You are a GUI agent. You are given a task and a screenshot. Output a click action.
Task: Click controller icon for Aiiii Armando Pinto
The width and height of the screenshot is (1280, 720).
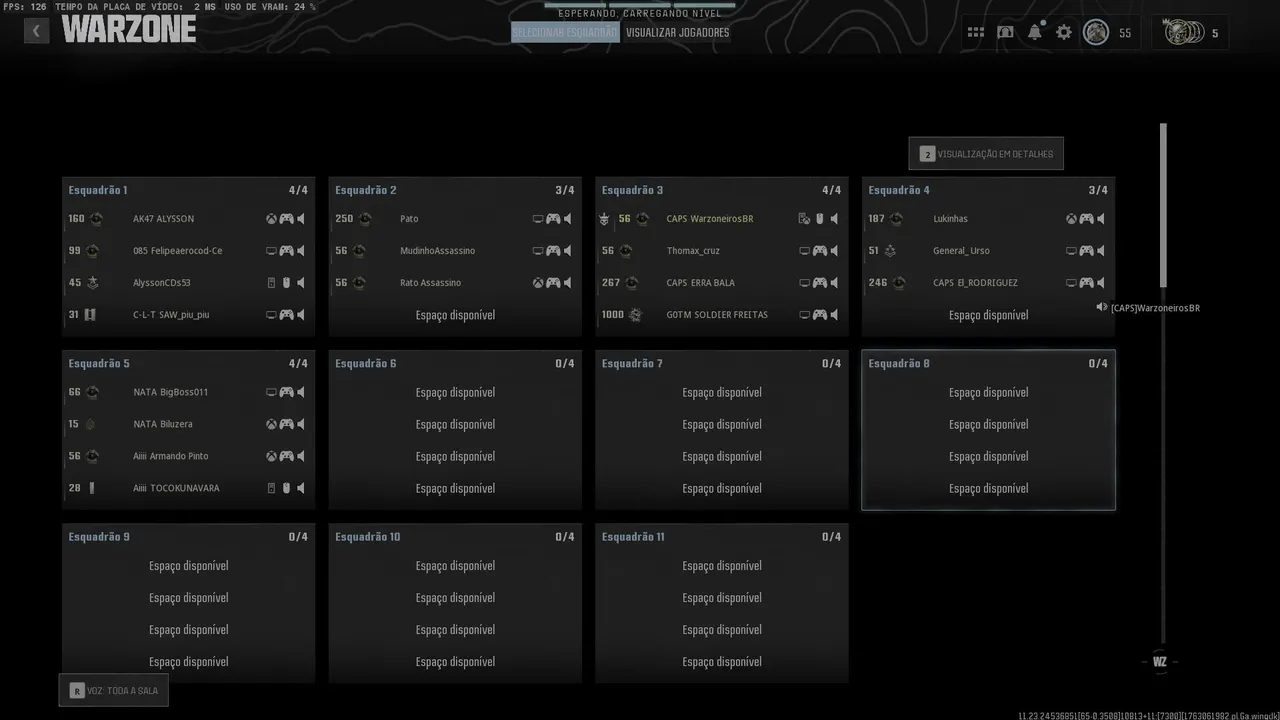(x=286, y=457)
